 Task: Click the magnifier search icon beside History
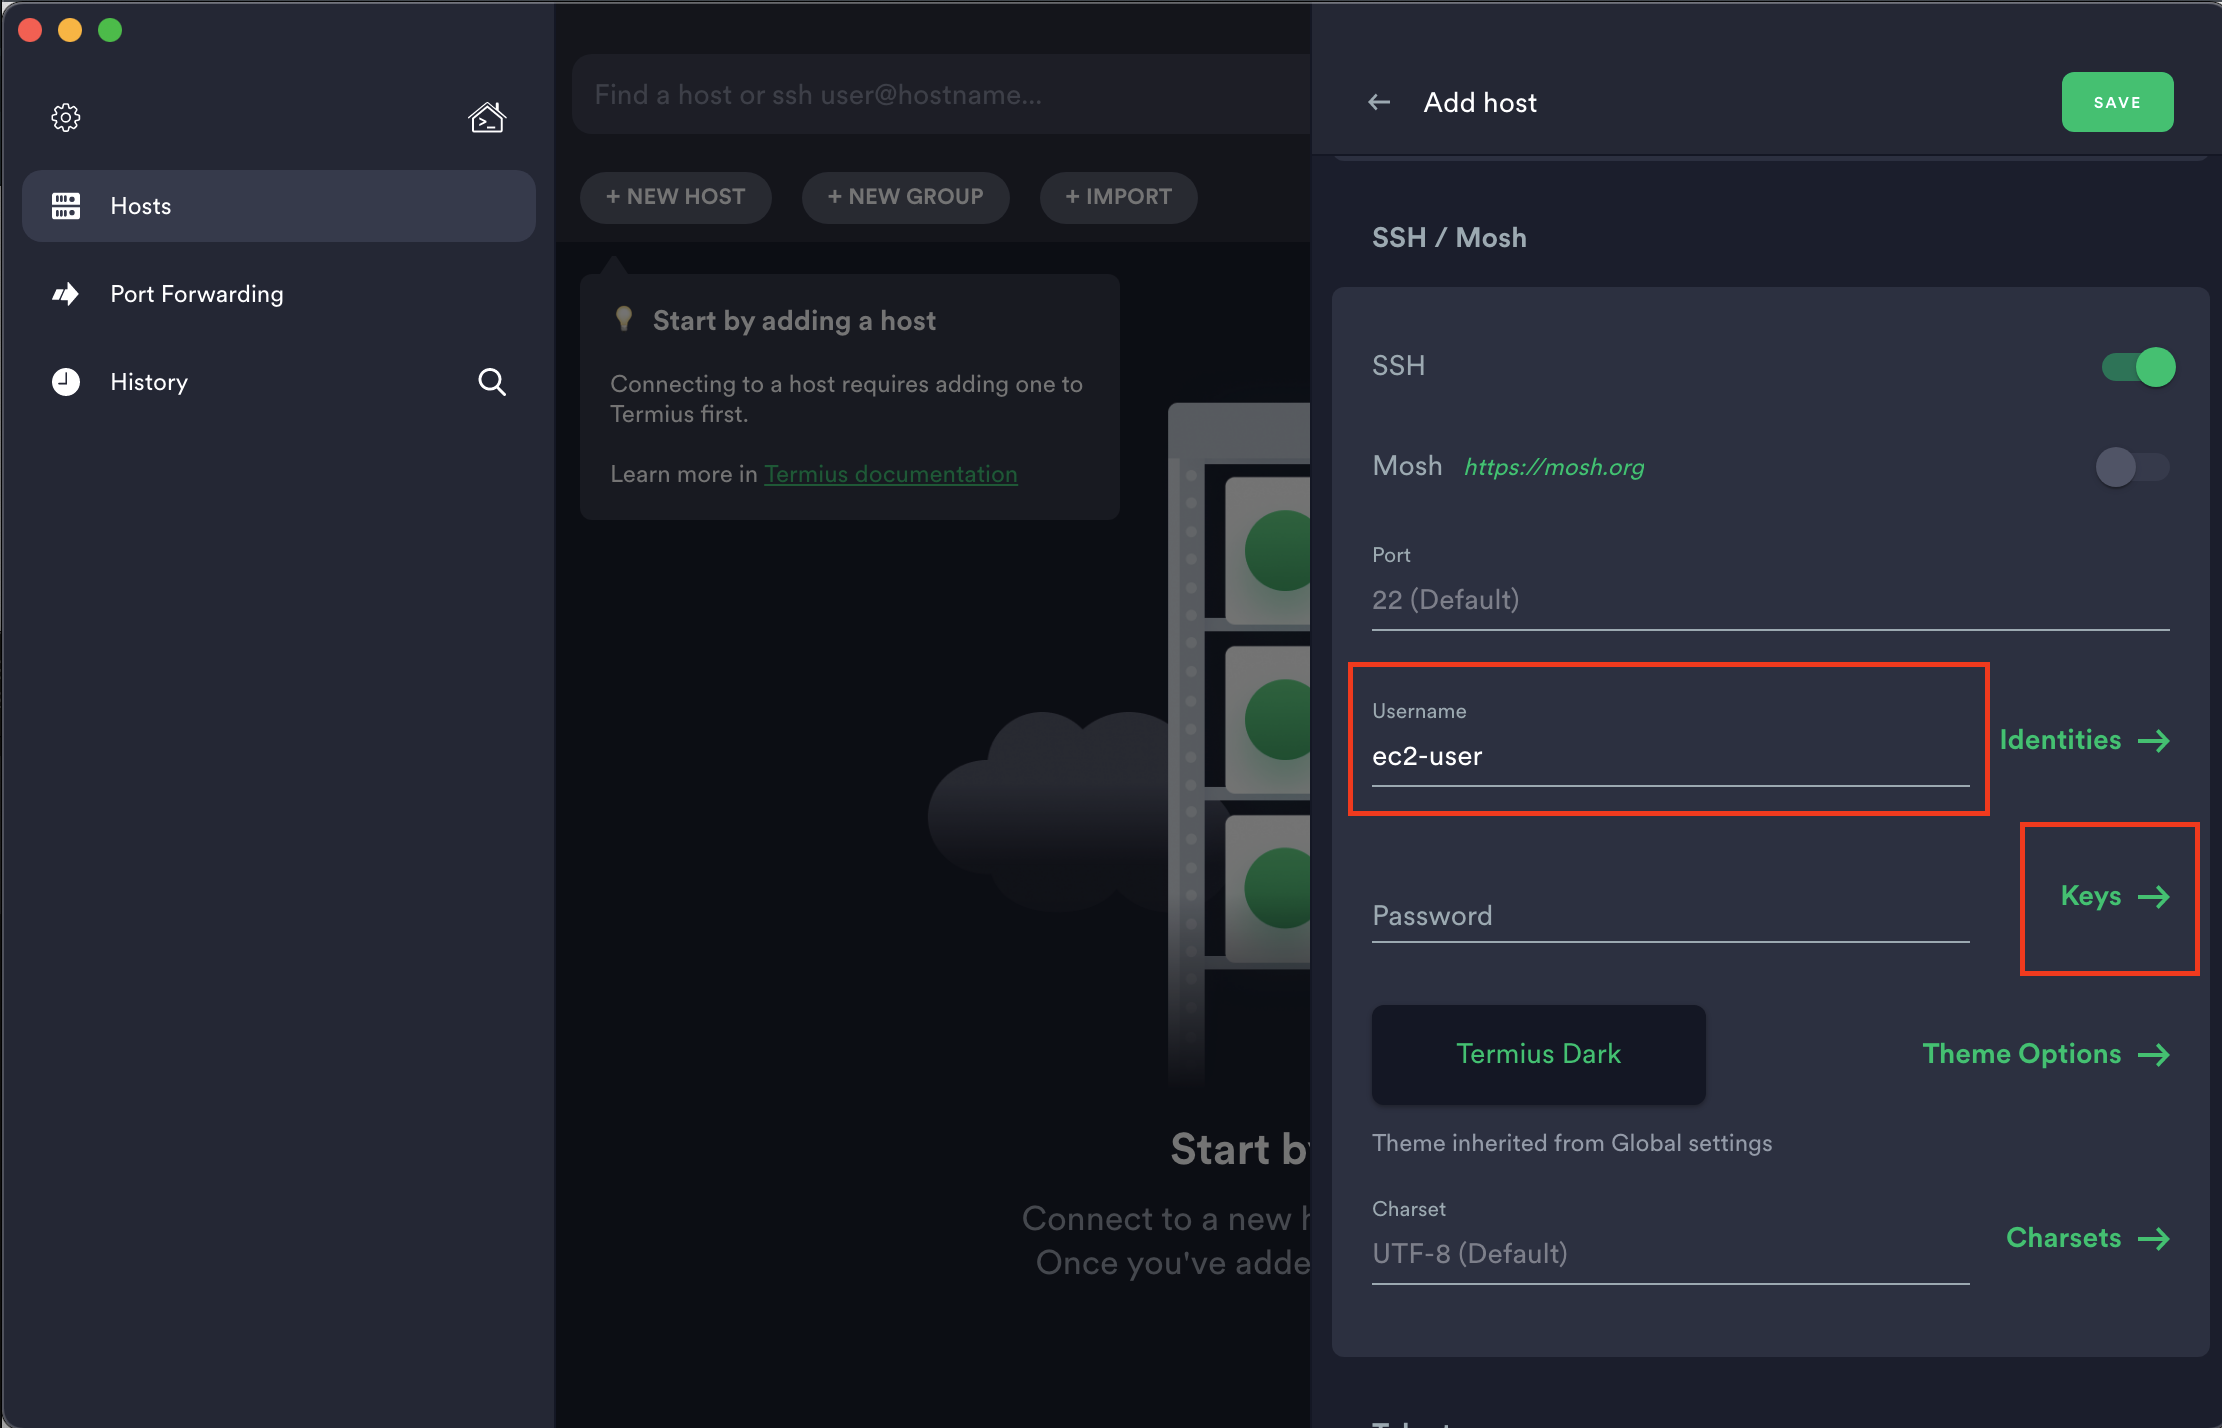click(x=491, y=382)
